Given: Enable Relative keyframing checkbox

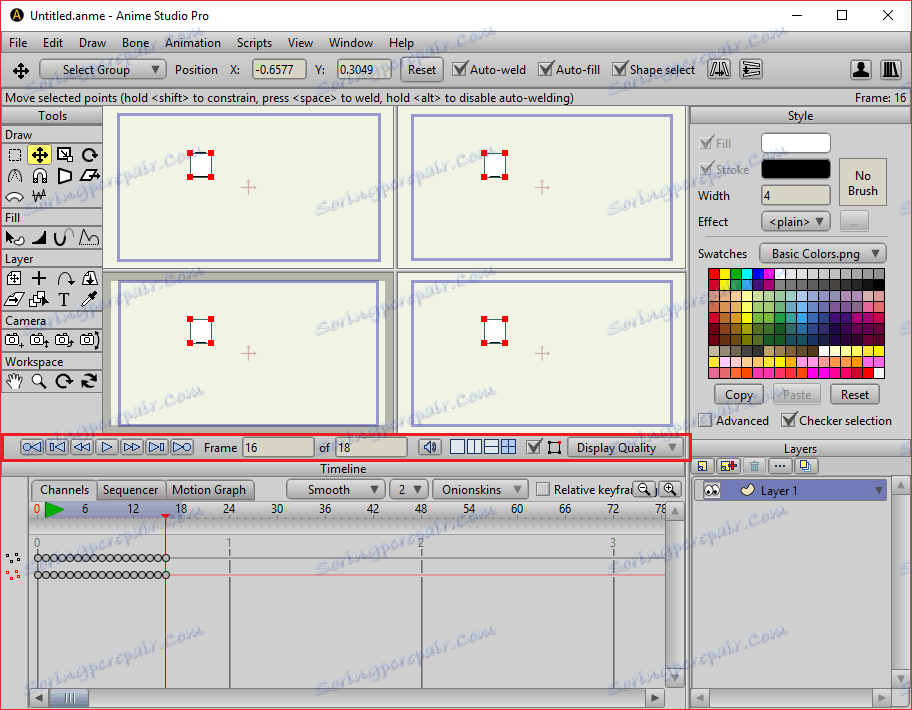Looking at the screenshot, I should pyautogui.click(x=543, y=490).
